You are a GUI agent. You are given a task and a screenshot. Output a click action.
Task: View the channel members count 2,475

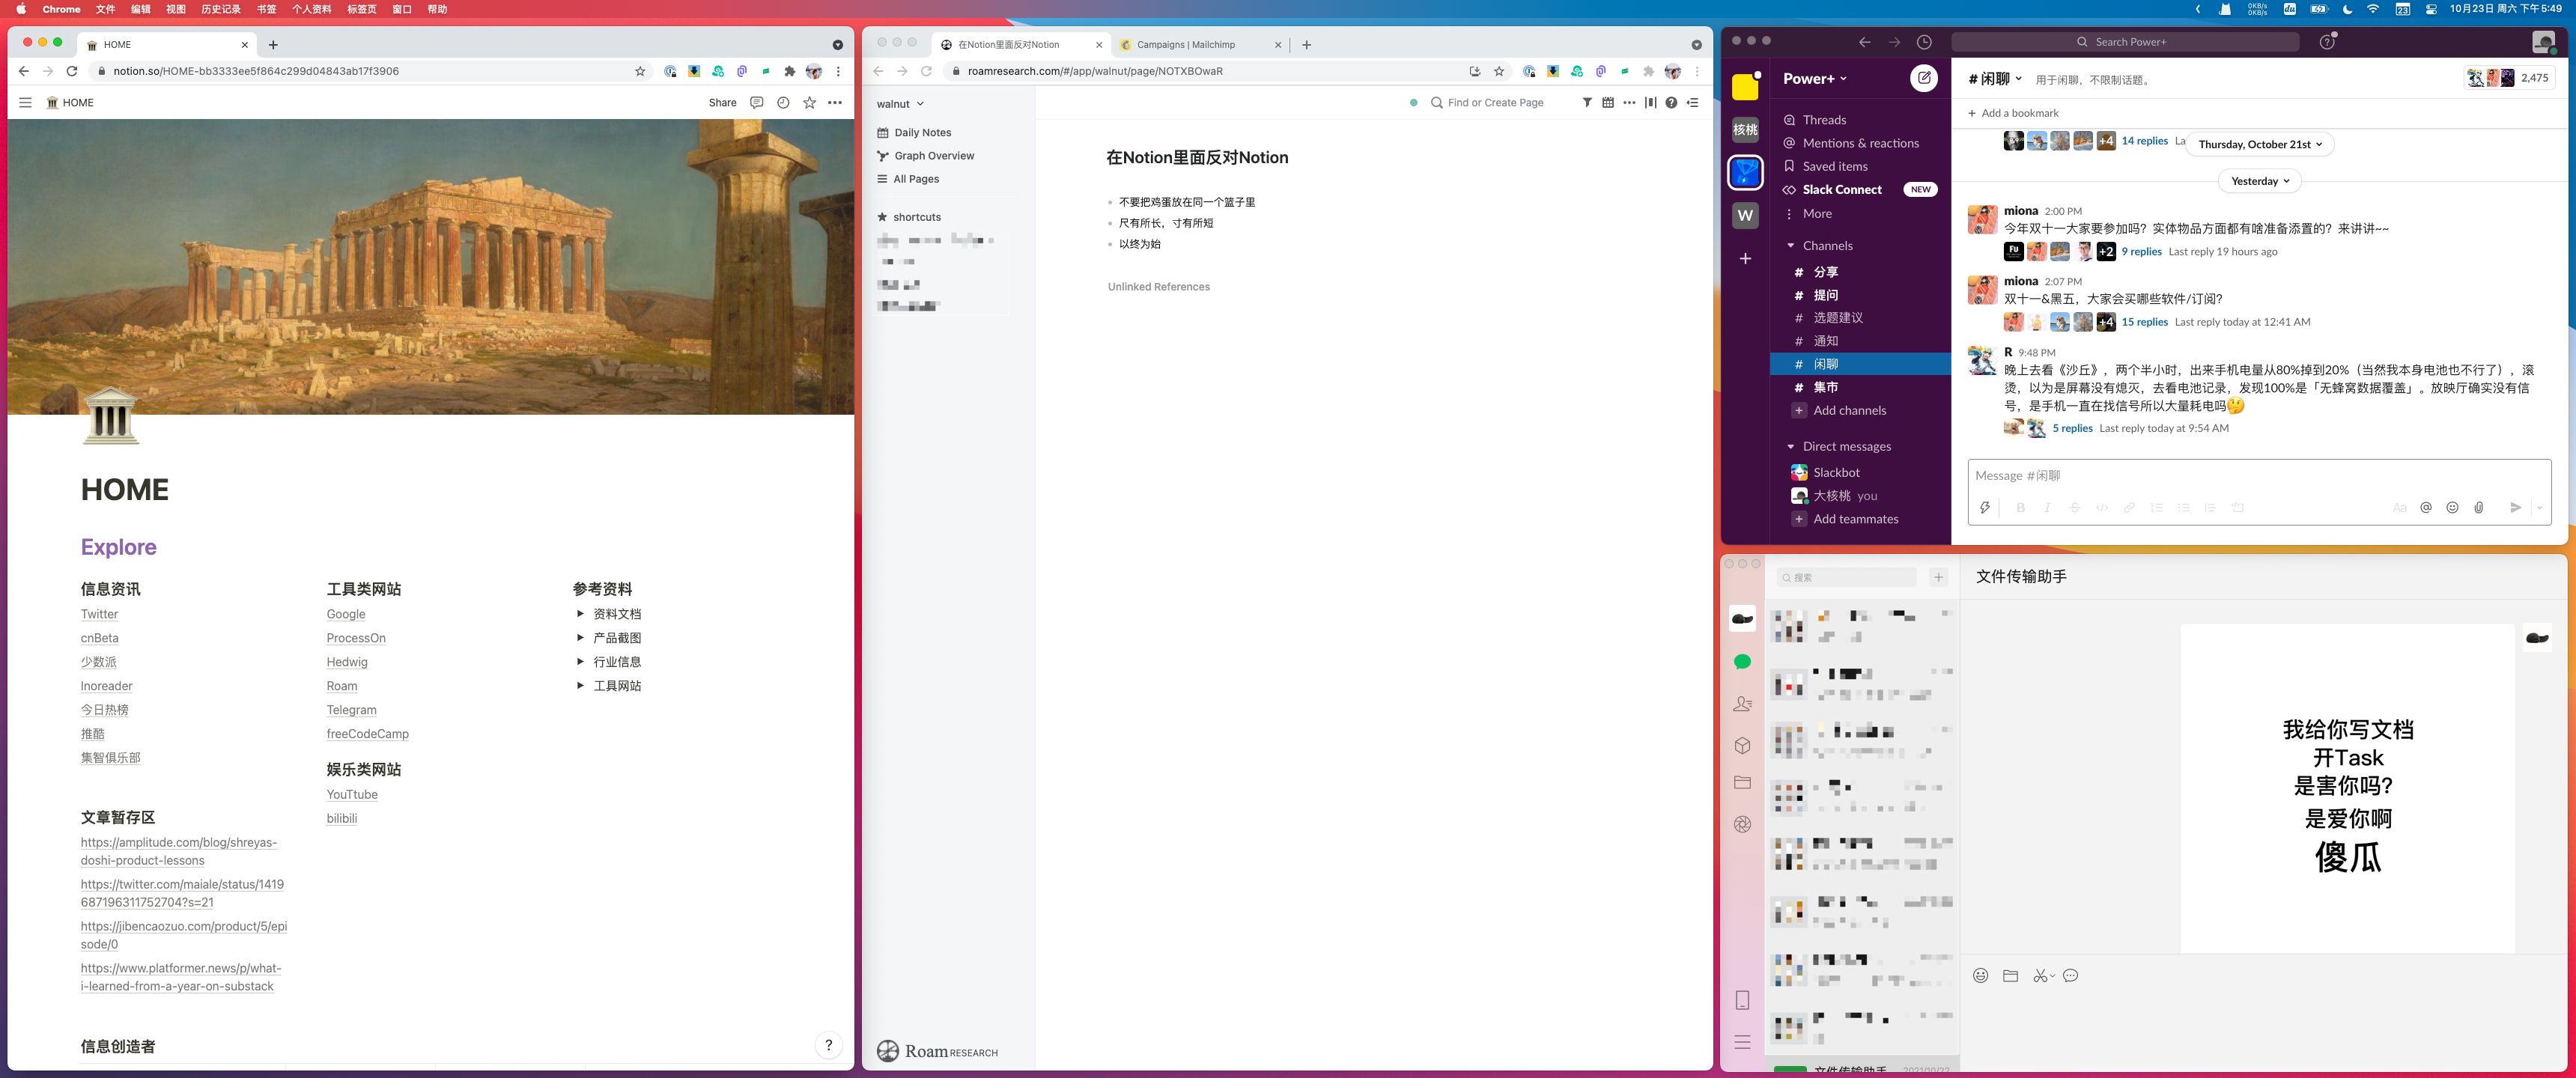(2510, 77)
